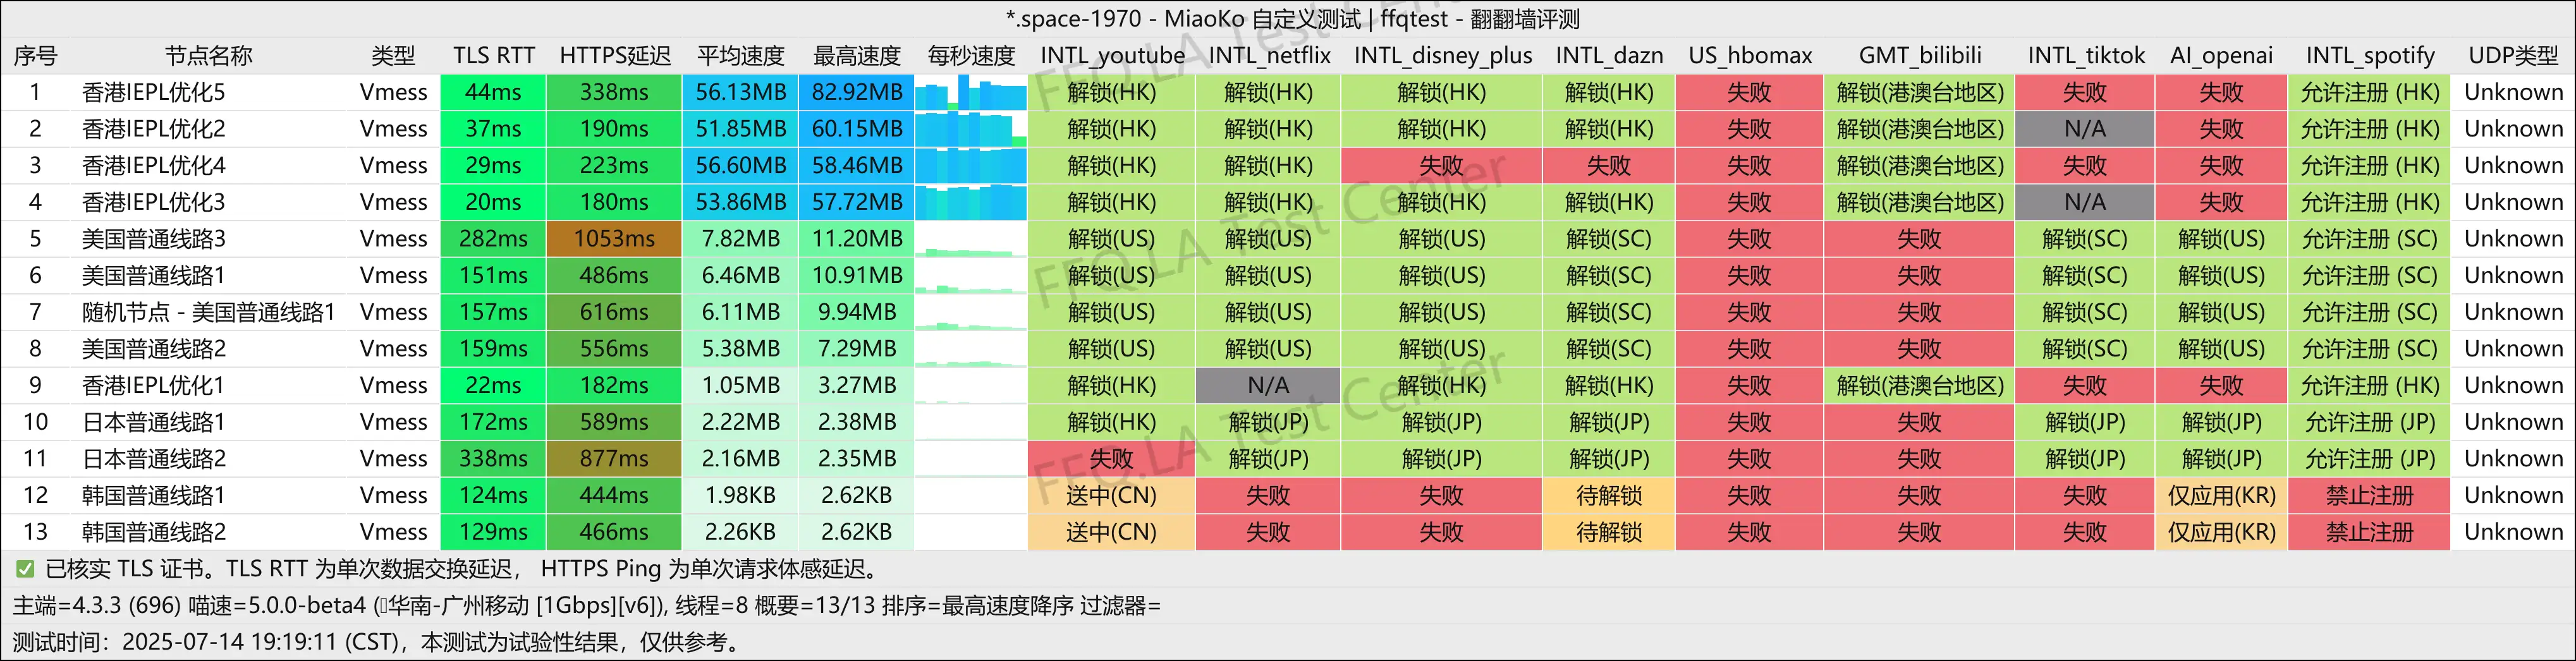Click the INTL_tiktok column header
The width and height of the screenshot is (2576, 661).
pos(2086,56)
